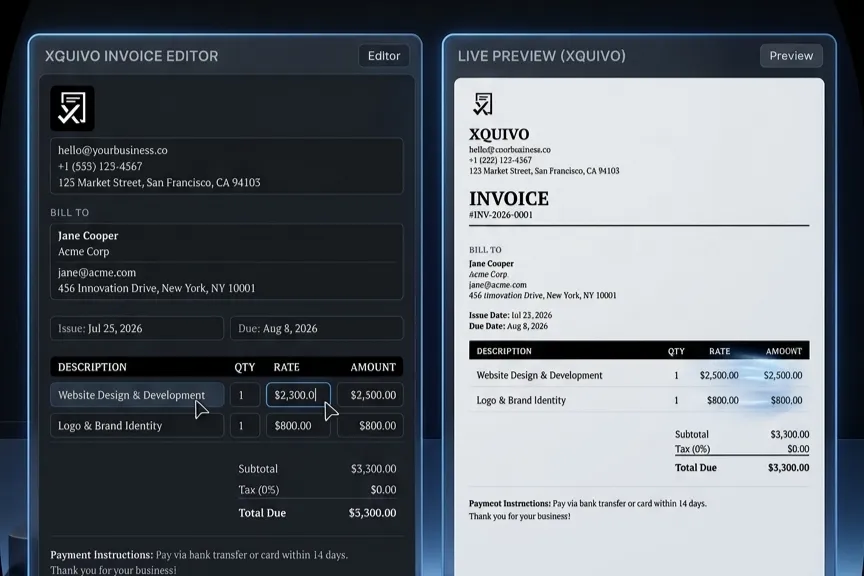
Task: Click the XQUIVO INVOICE EDITOR panel title
Action: [x=132, y=56]
